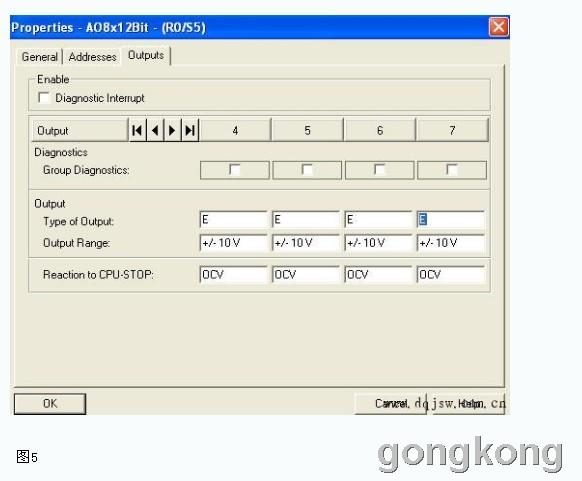Screen dimensions: 582x481
Task: Go to next output channel arrow
Action: point(172,130)
